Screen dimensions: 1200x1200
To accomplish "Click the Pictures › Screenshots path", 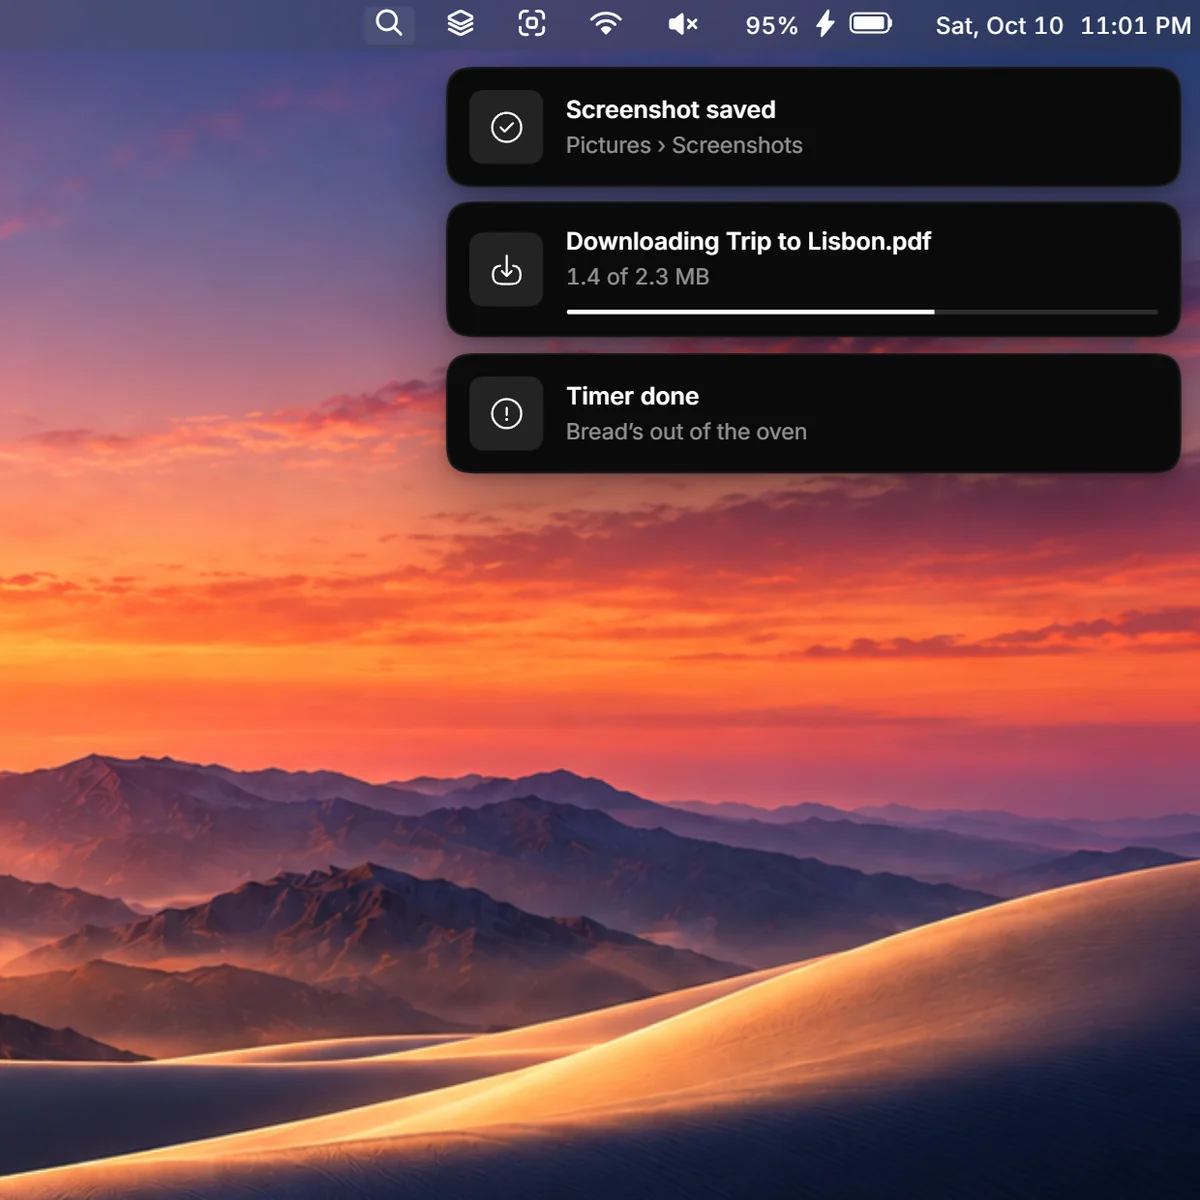I will [x=684, y=145].
